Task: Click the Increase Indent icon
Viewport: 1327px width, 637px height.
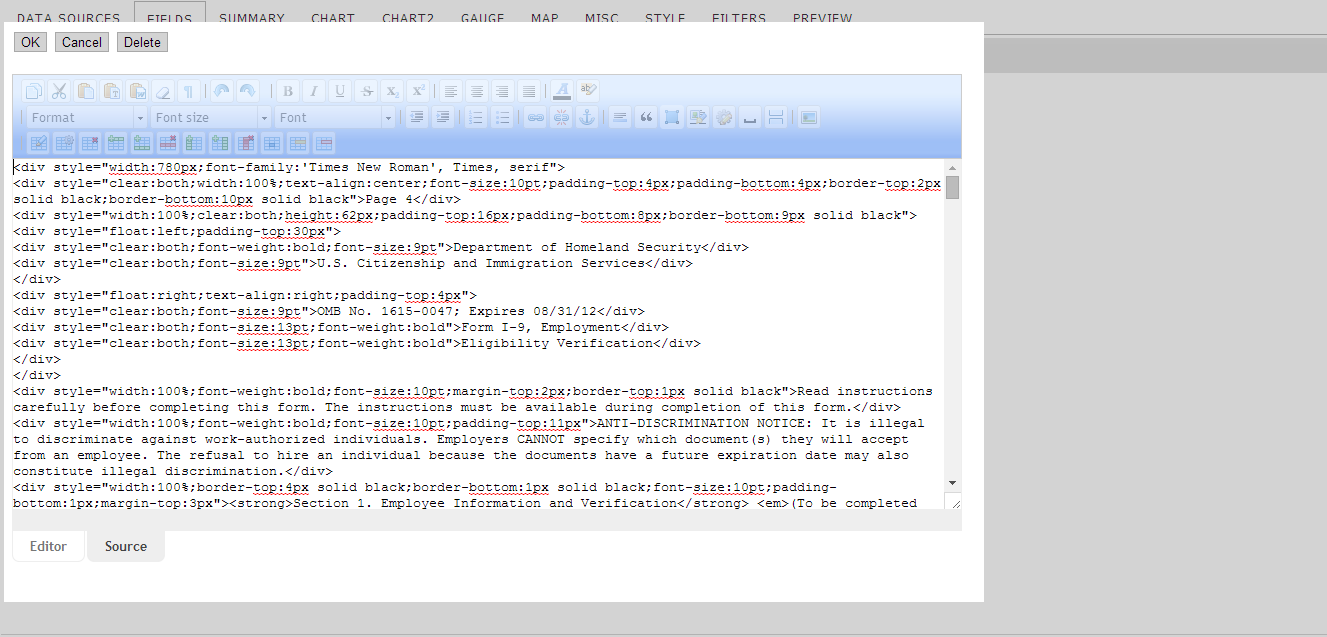Action: (x=443, y=117)
